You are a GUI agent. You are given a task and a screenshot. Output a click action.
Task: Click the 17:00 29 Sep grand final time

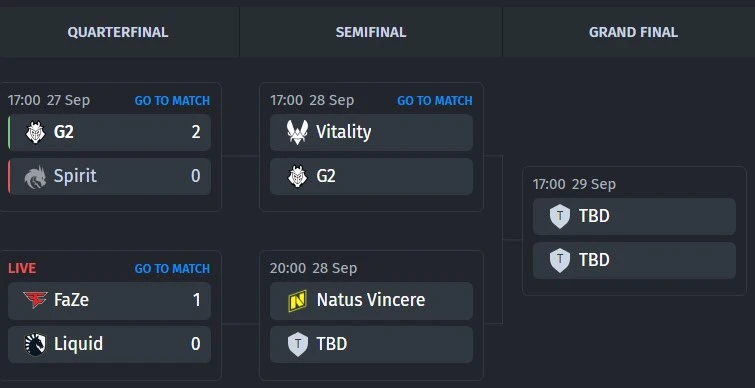pyautogui.click(x=574, y=184)
